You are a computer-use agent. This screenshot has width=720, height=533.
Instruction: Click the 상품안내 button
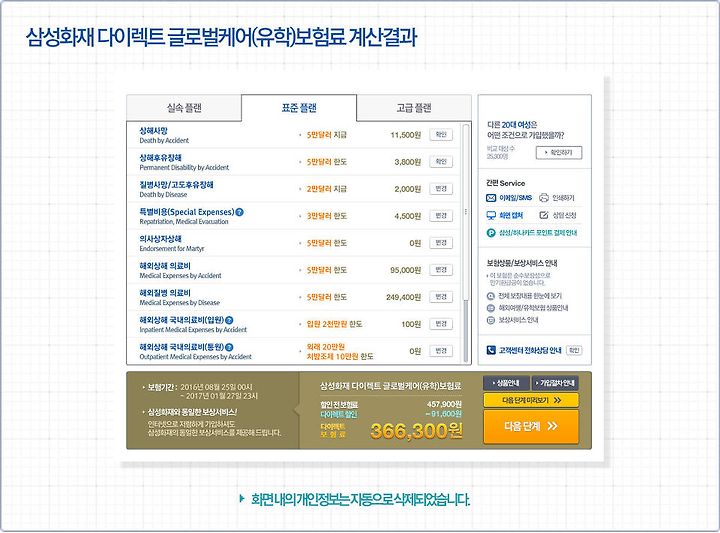pos(506,383)
